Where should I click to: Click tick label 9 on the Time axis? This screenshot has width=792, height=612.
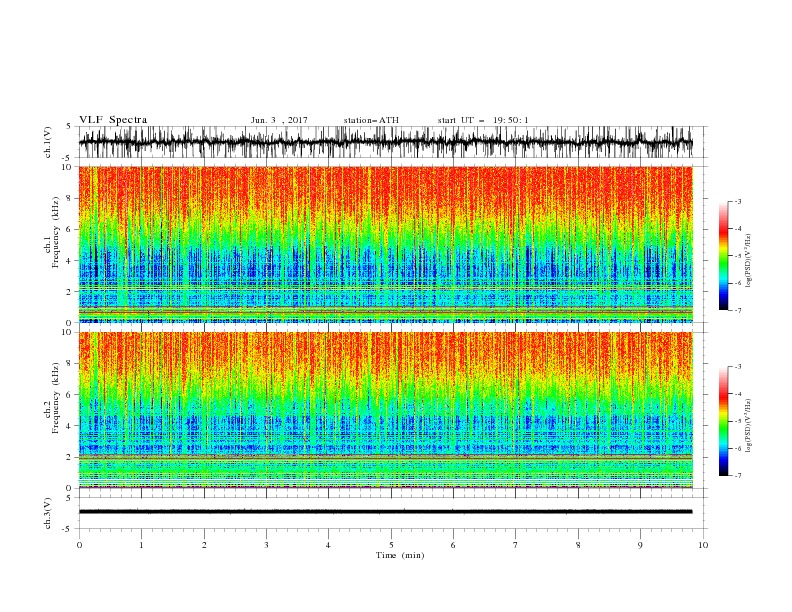tap(640, 545)
